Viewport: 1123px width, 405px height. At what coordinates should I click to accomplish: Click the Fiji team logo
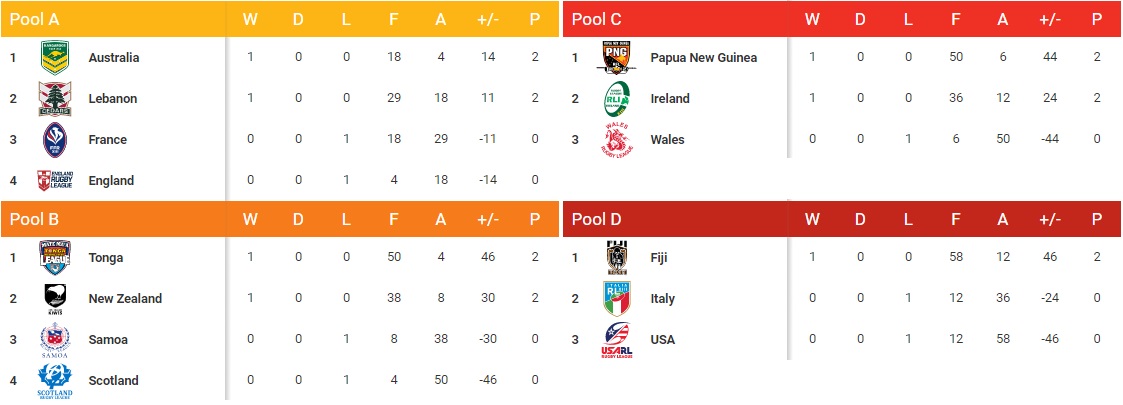[x=616, y=258]
